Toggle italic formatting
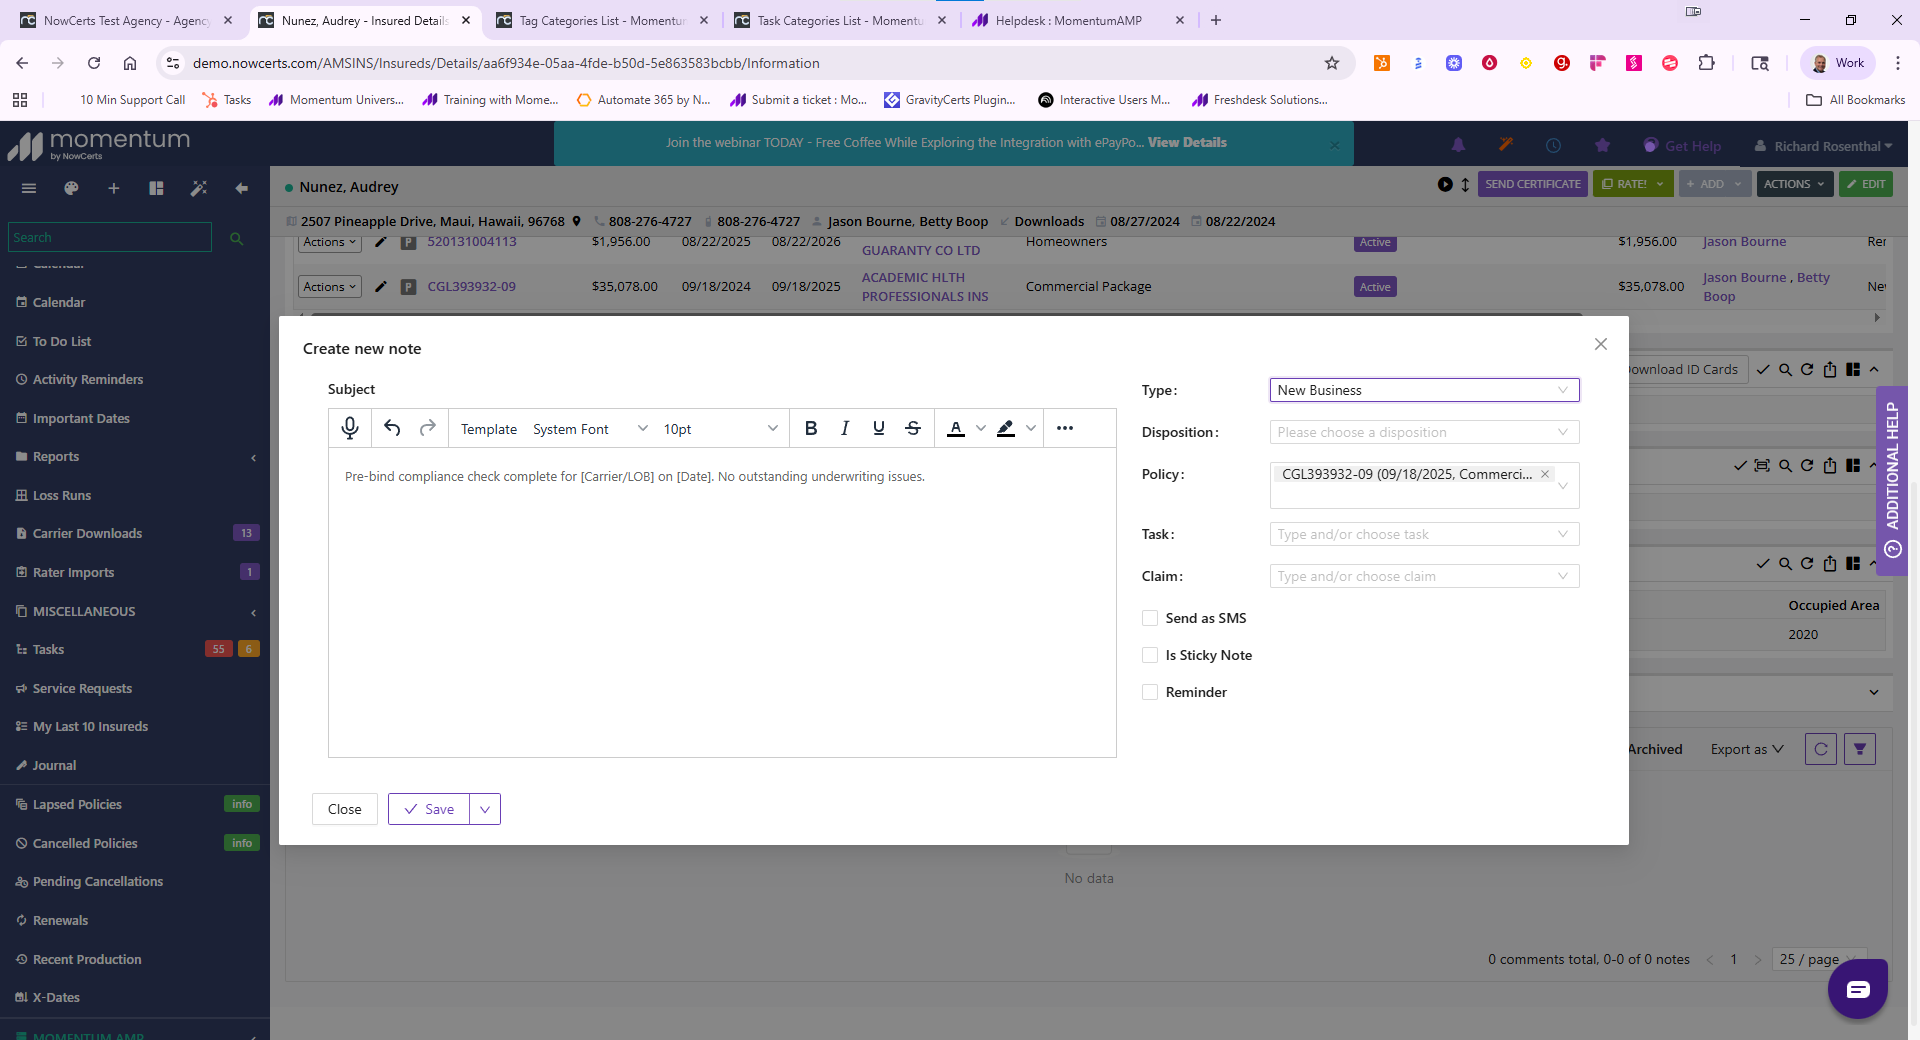 click(x=845, y=428)
